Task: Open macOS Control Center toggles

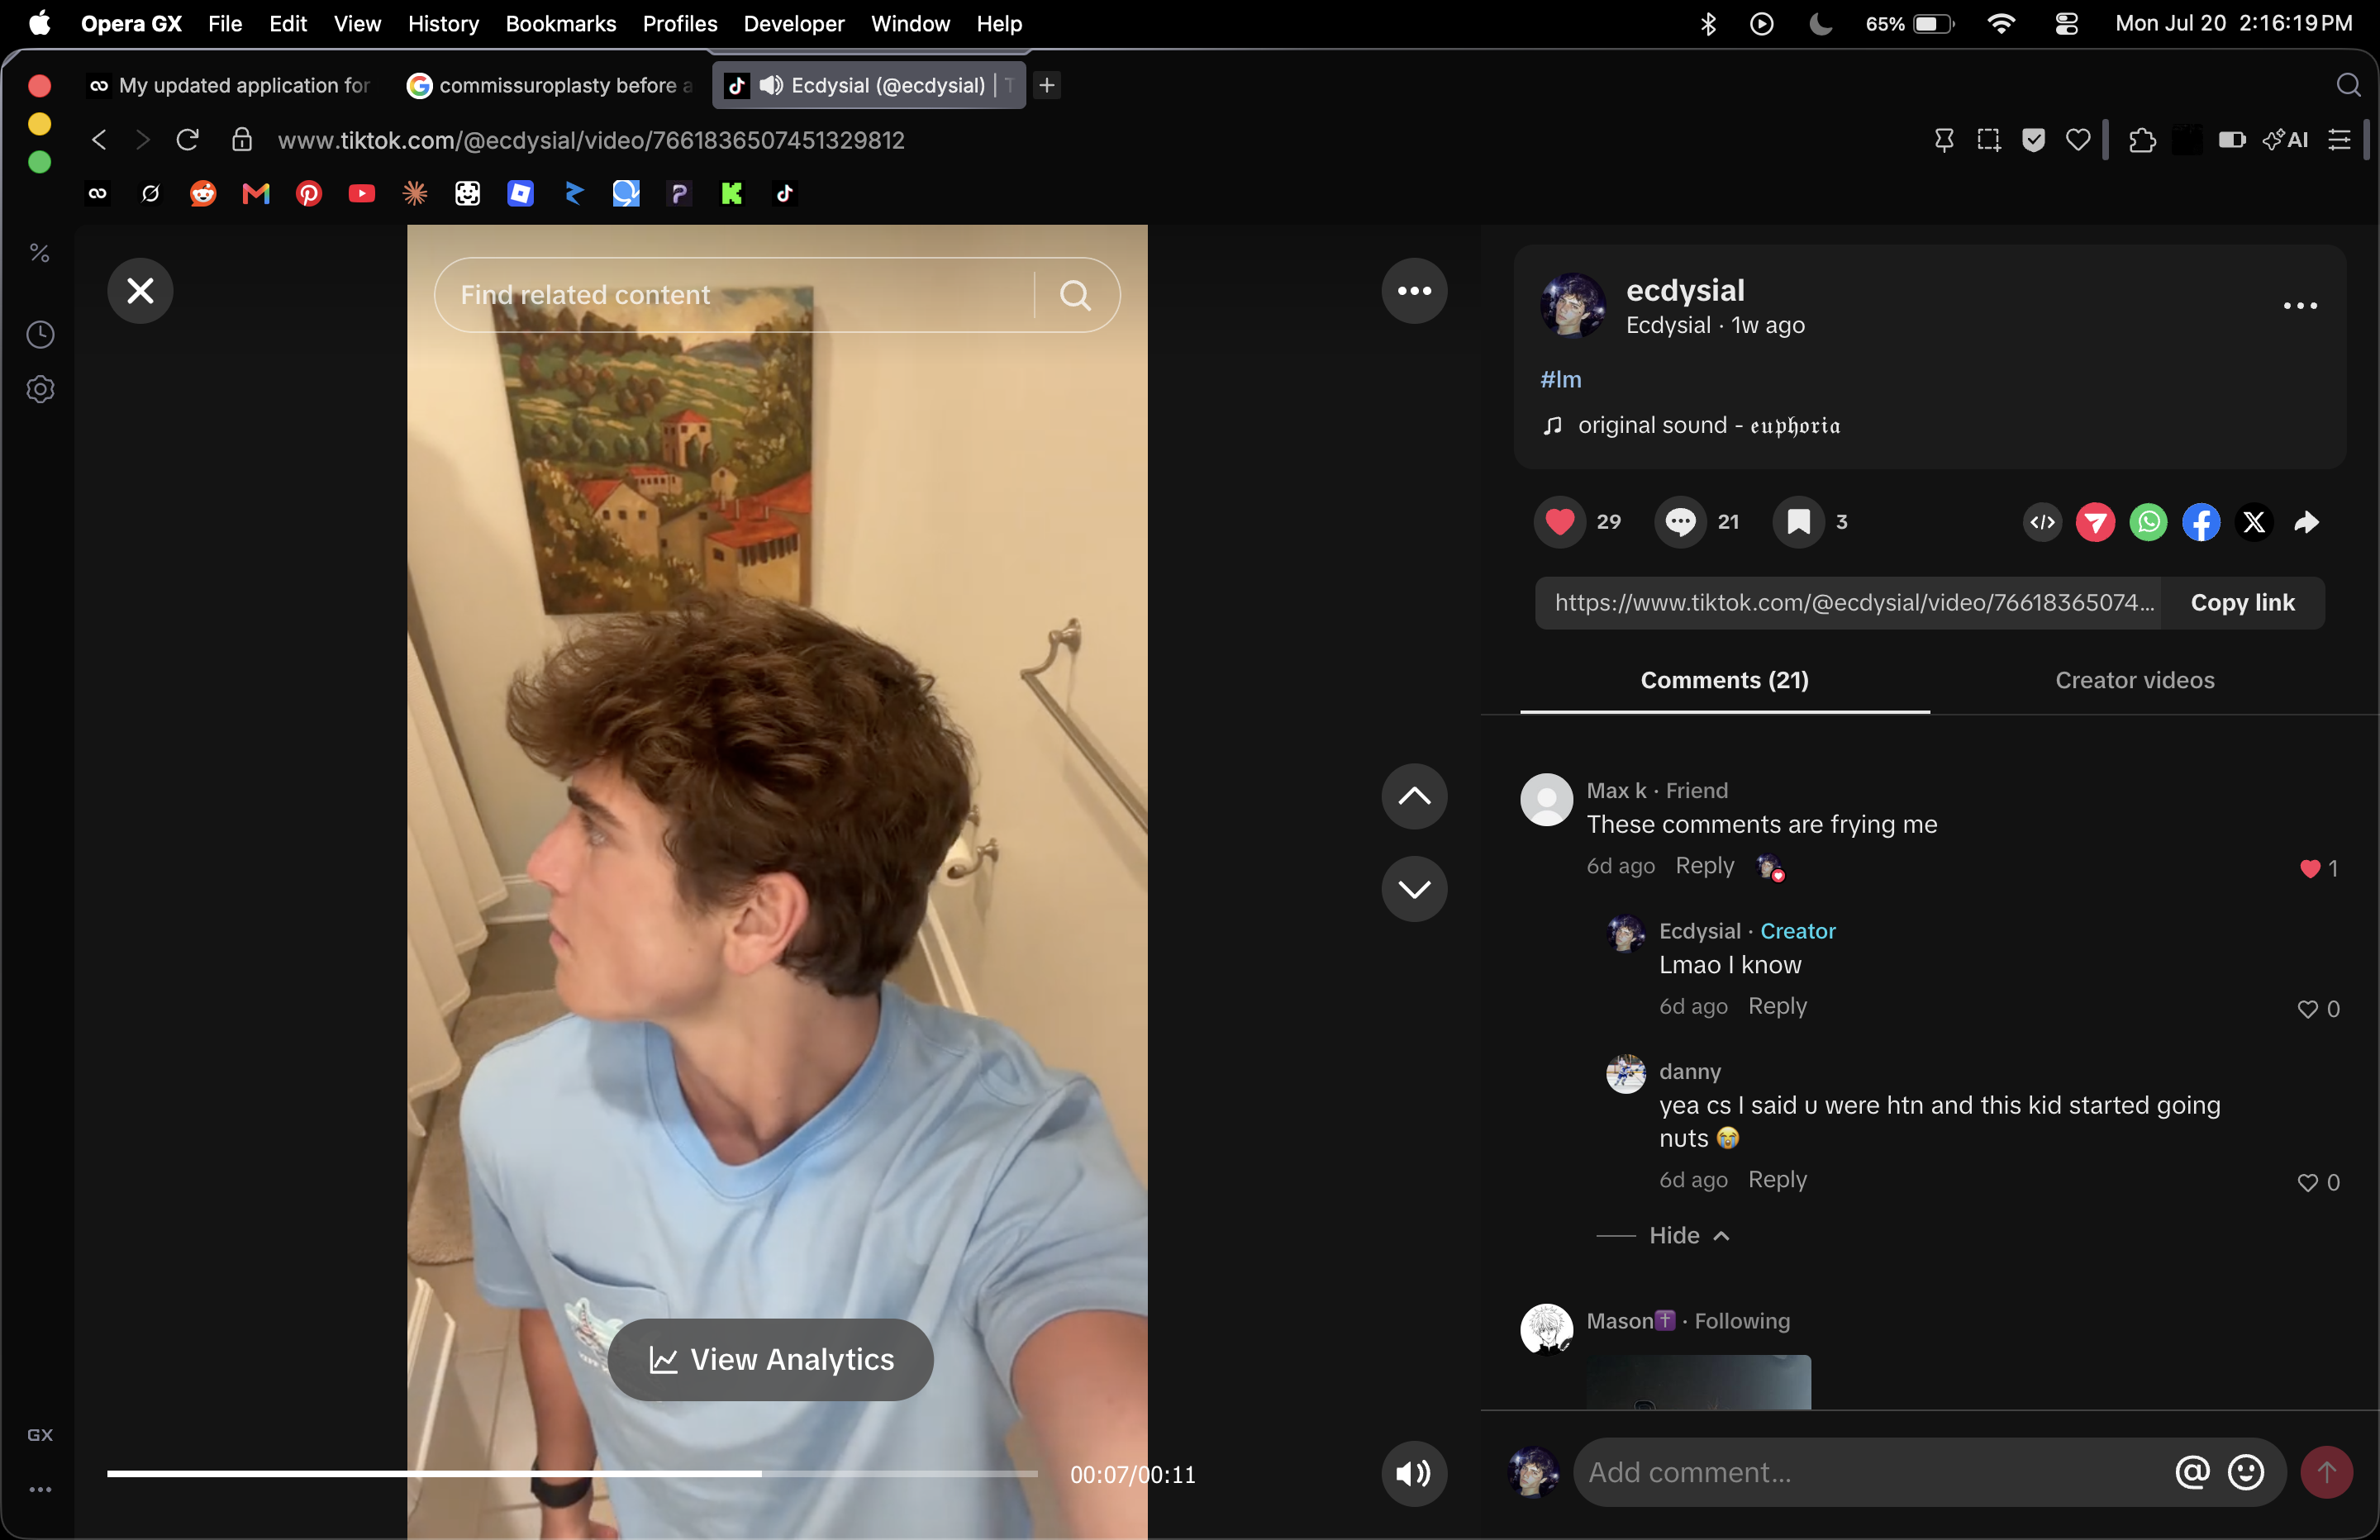Action: 2067,23
